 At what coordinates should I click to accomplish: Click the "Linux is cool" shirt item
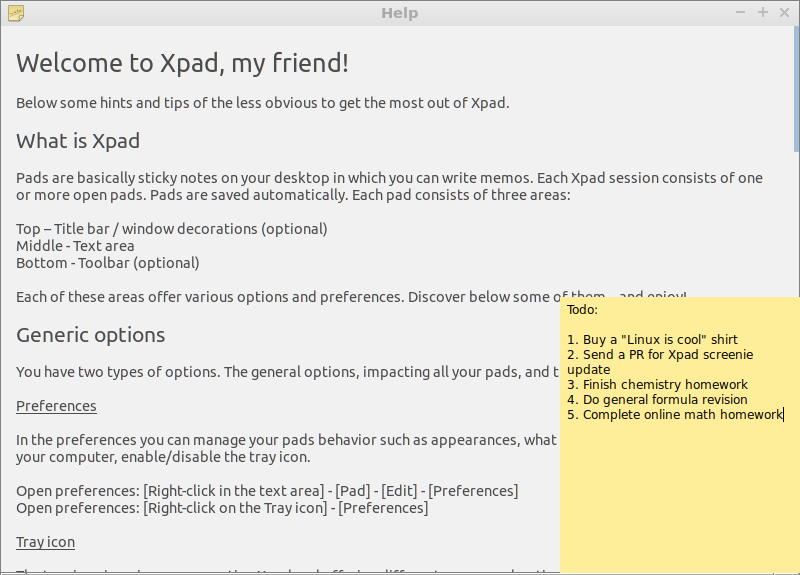coord(660,340)
